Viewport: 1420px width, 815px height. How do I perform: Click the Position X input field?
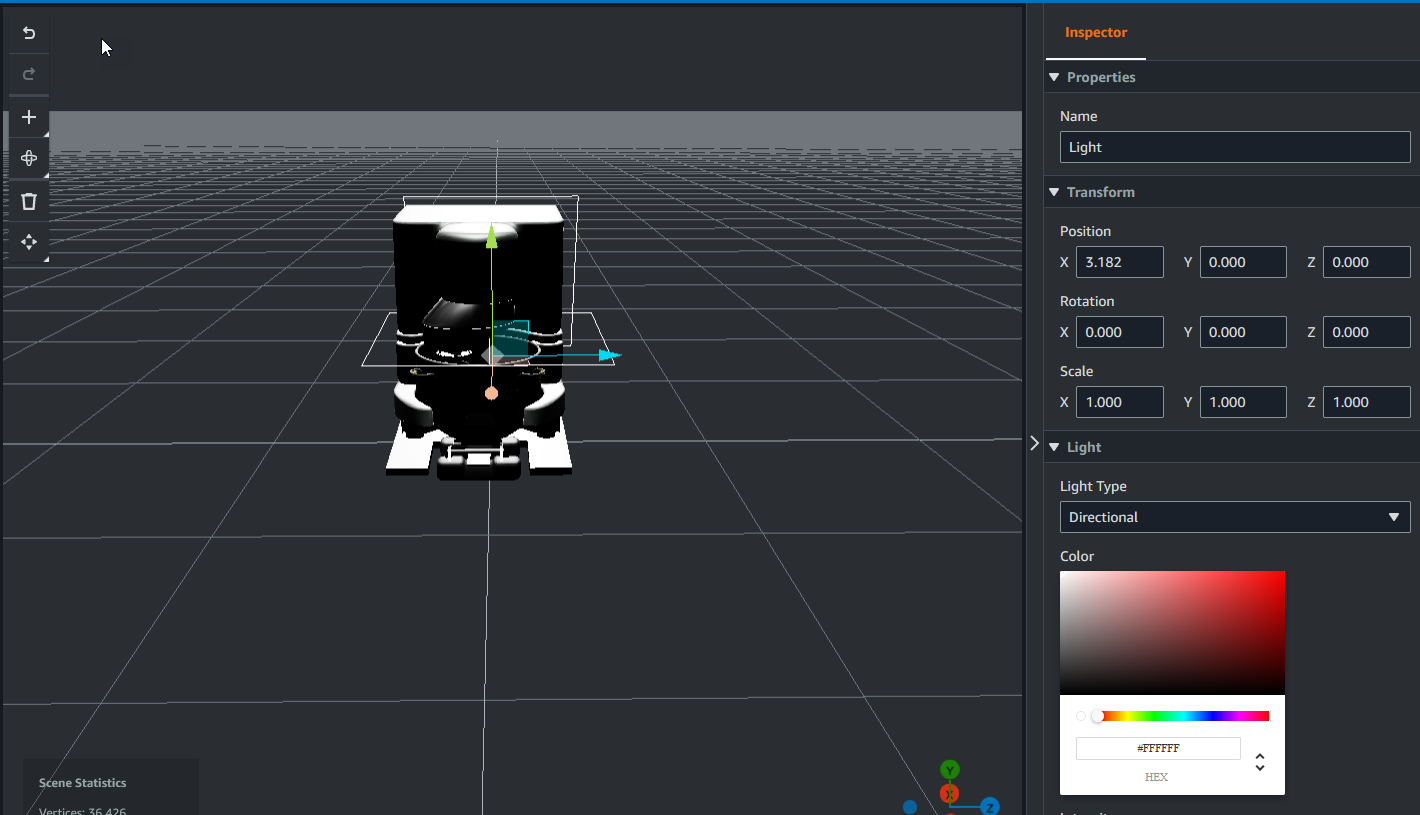click(1119, 262)
